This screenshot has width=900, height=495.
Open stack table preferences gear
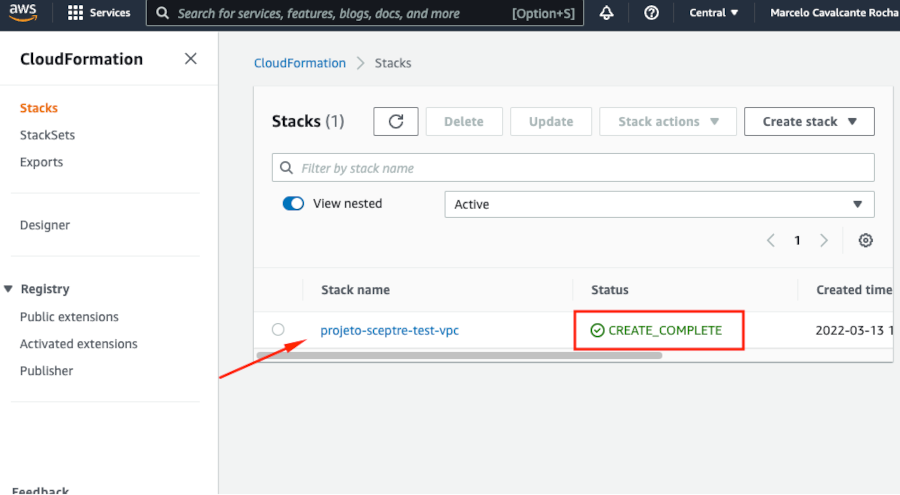coord(866,240)
